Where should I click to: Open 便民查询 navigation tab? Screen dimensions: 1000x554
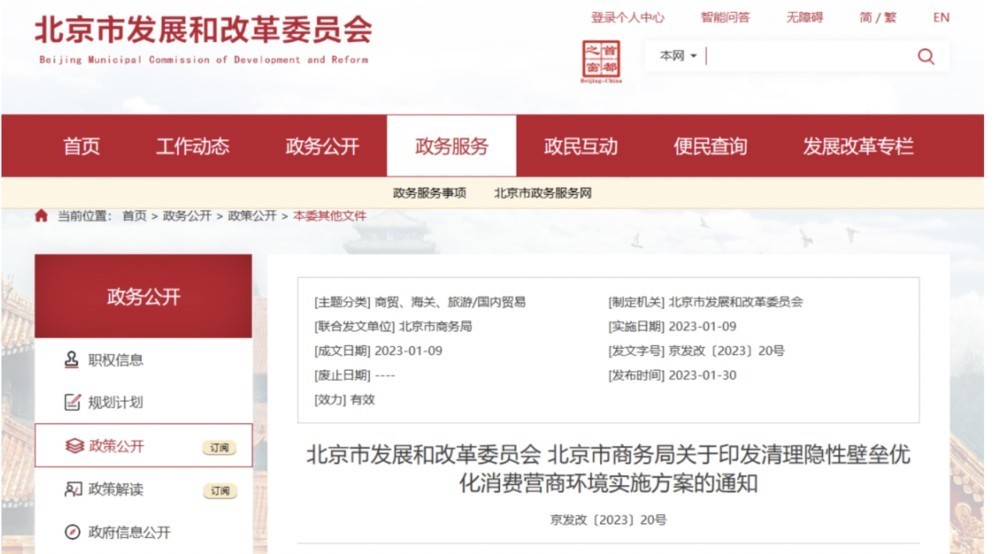point(710,147)
